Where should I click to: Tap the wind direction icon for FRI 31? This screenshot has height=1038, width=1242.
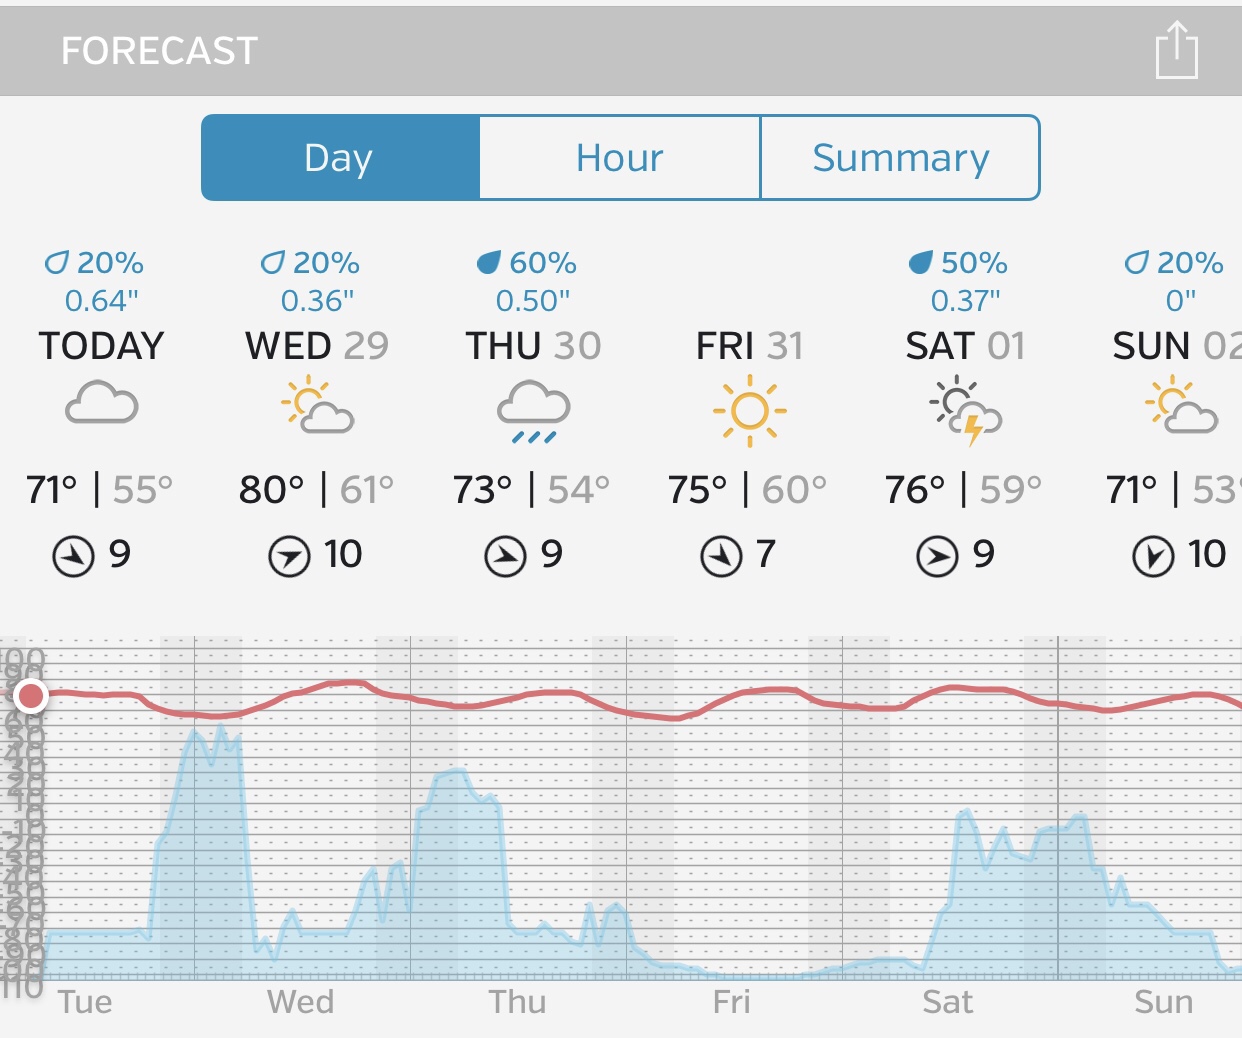[x=721, y=556]
